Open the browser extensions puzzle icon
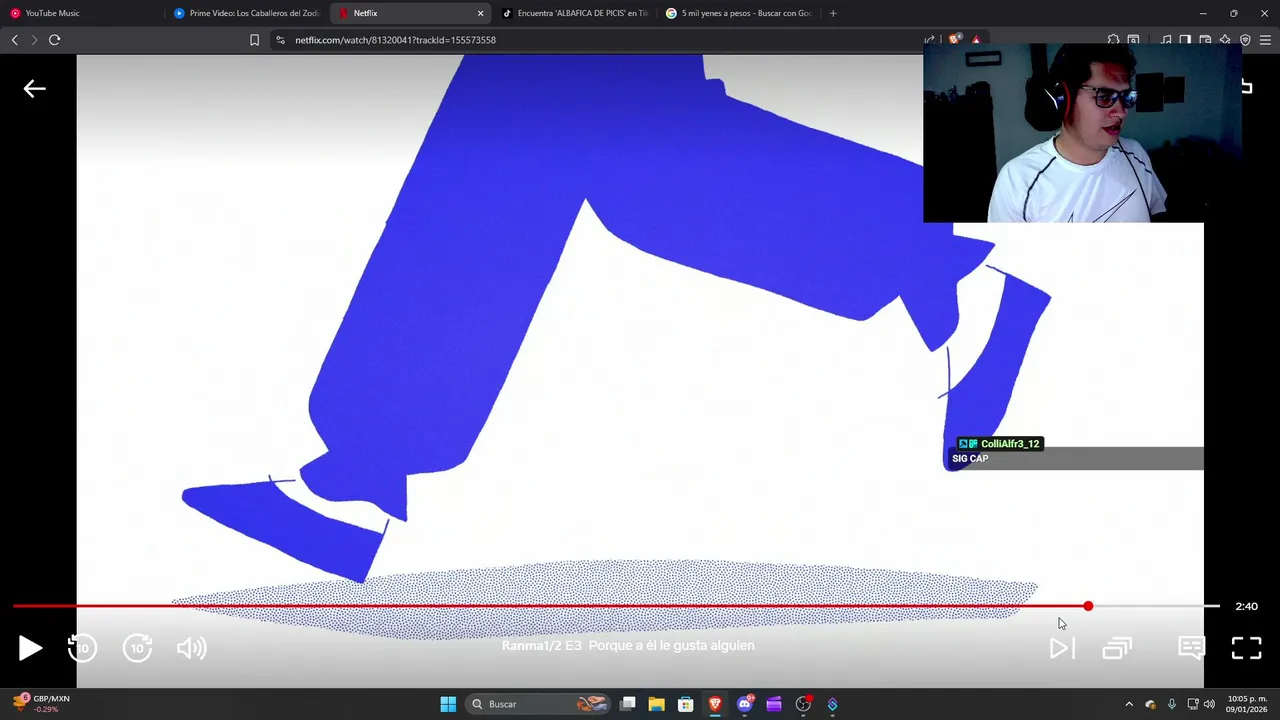The image size is (1280, 720). [1113, 40]
